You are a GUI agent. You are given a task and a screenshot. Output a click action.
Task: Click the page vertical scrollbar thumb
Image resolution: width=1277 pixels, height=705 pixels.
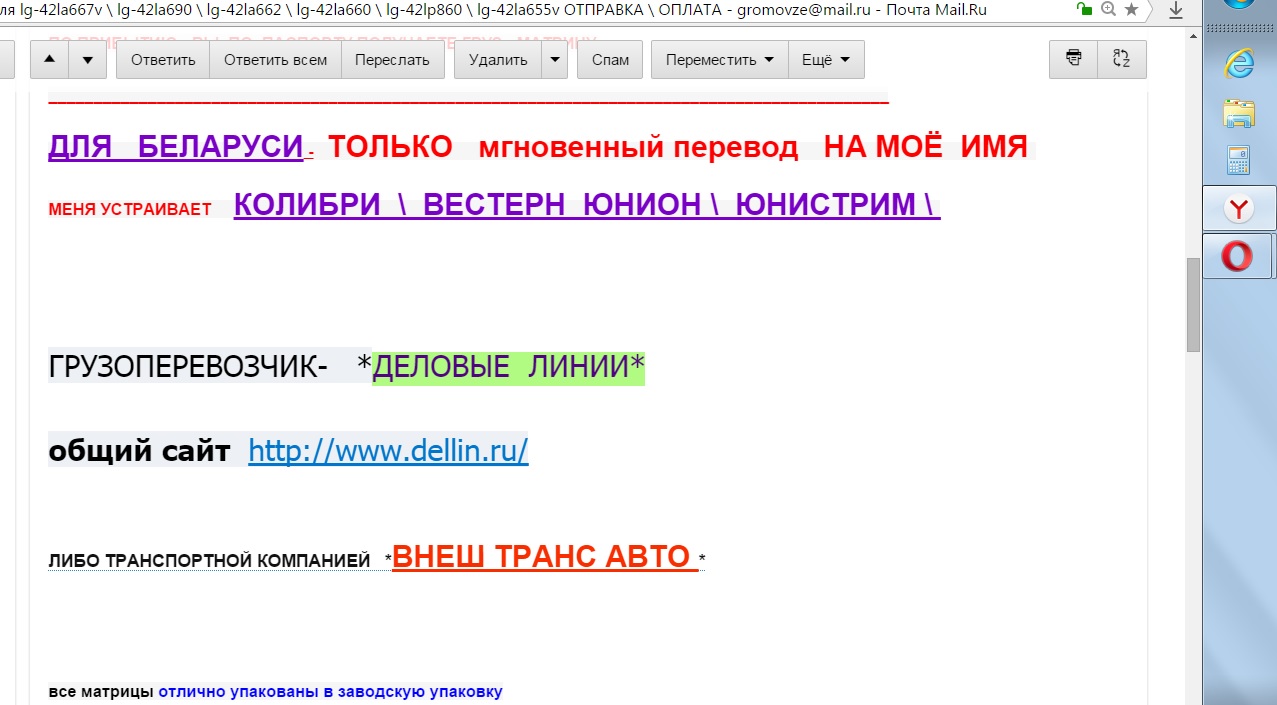1192,304
